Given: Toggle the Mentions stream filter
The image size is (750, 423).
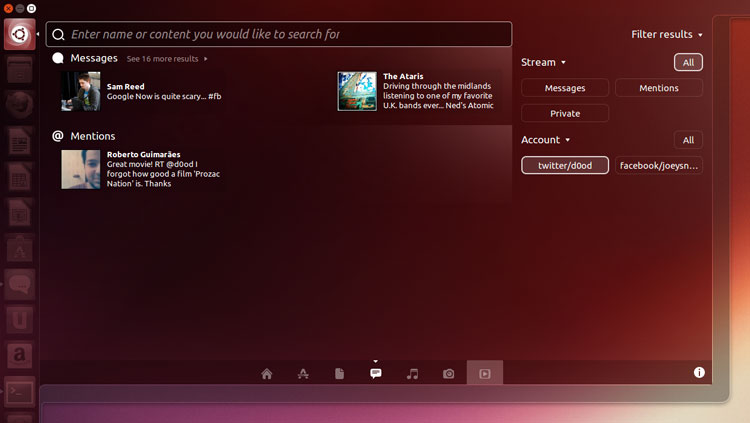Looking at the screenshot, I should 658,88.
